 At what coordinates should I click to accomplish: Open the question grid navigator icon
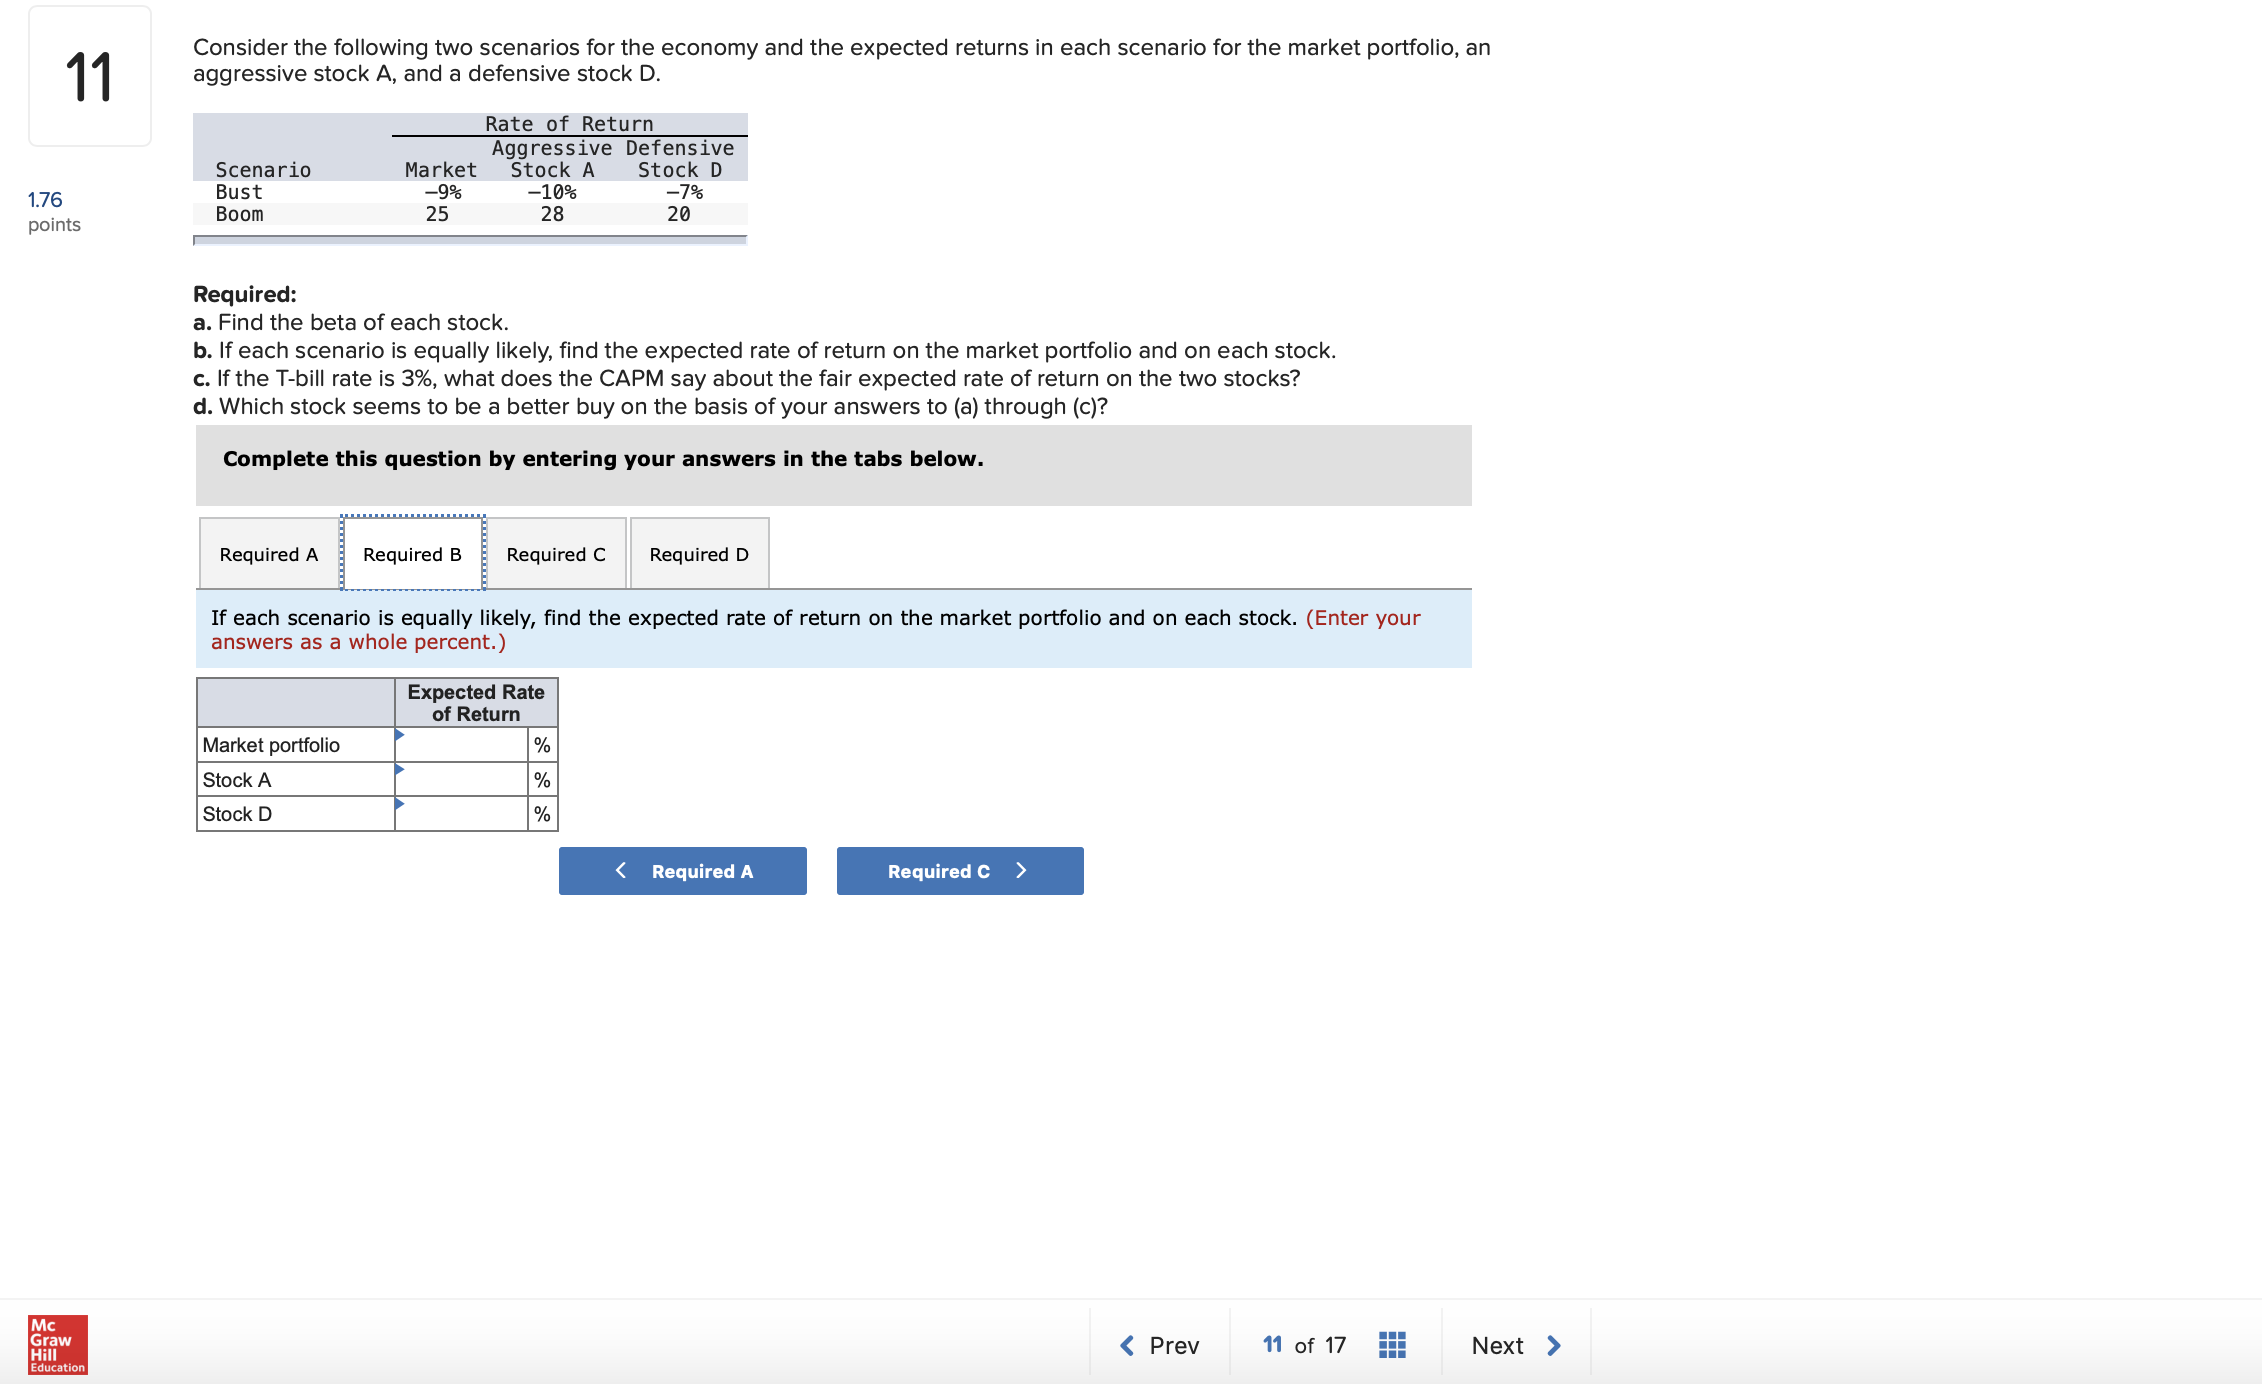tap(1392, 1345)
